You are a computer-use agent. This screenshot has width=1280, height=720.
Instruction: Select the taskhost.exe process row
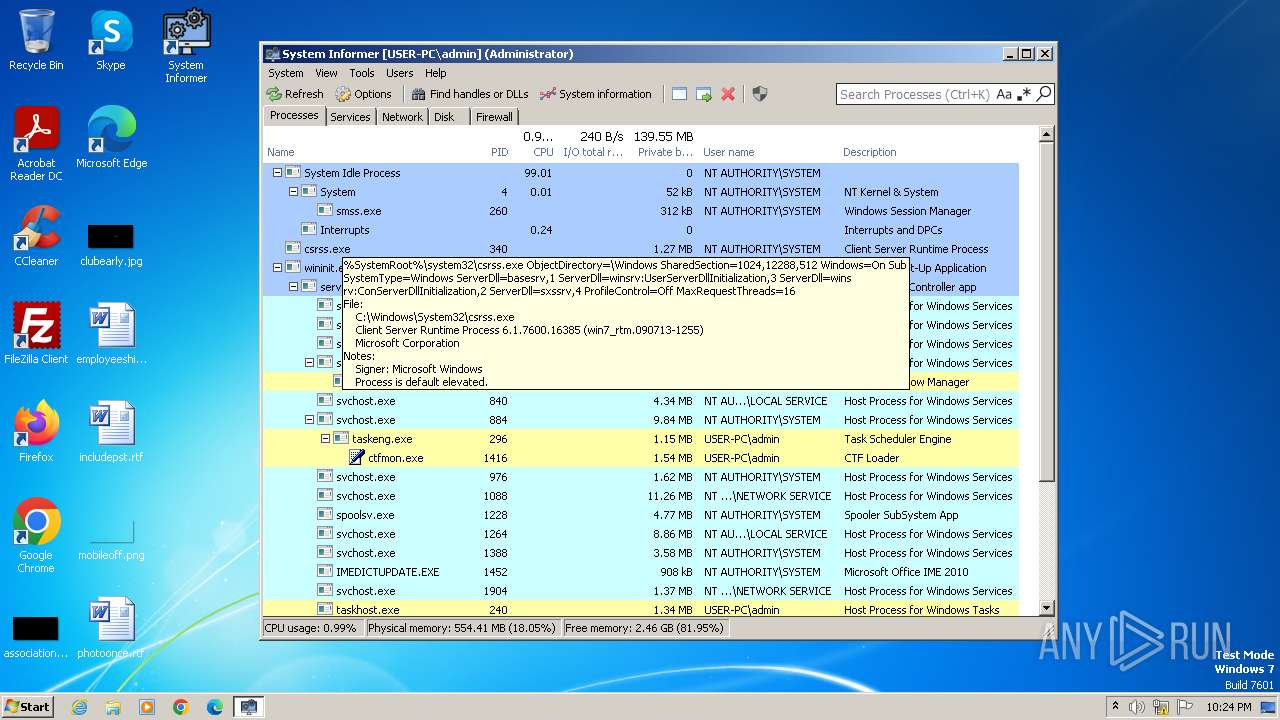pos(641,609)
